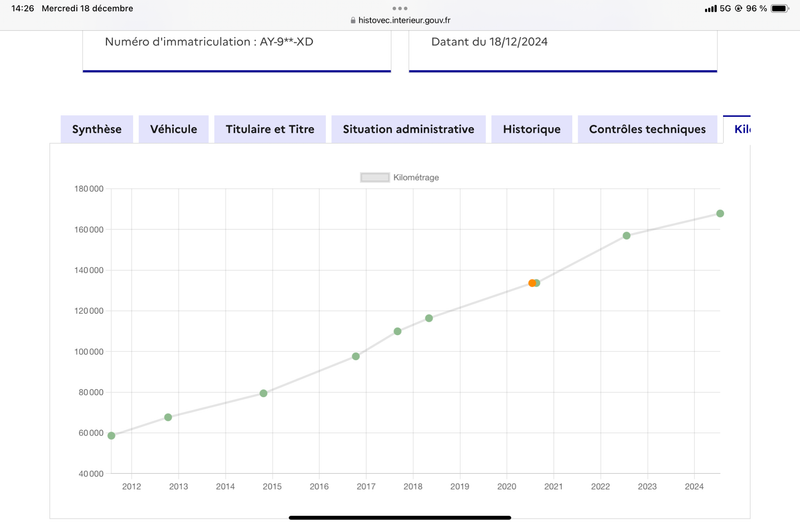Select the green data point just below 100000

coord(356,356)
